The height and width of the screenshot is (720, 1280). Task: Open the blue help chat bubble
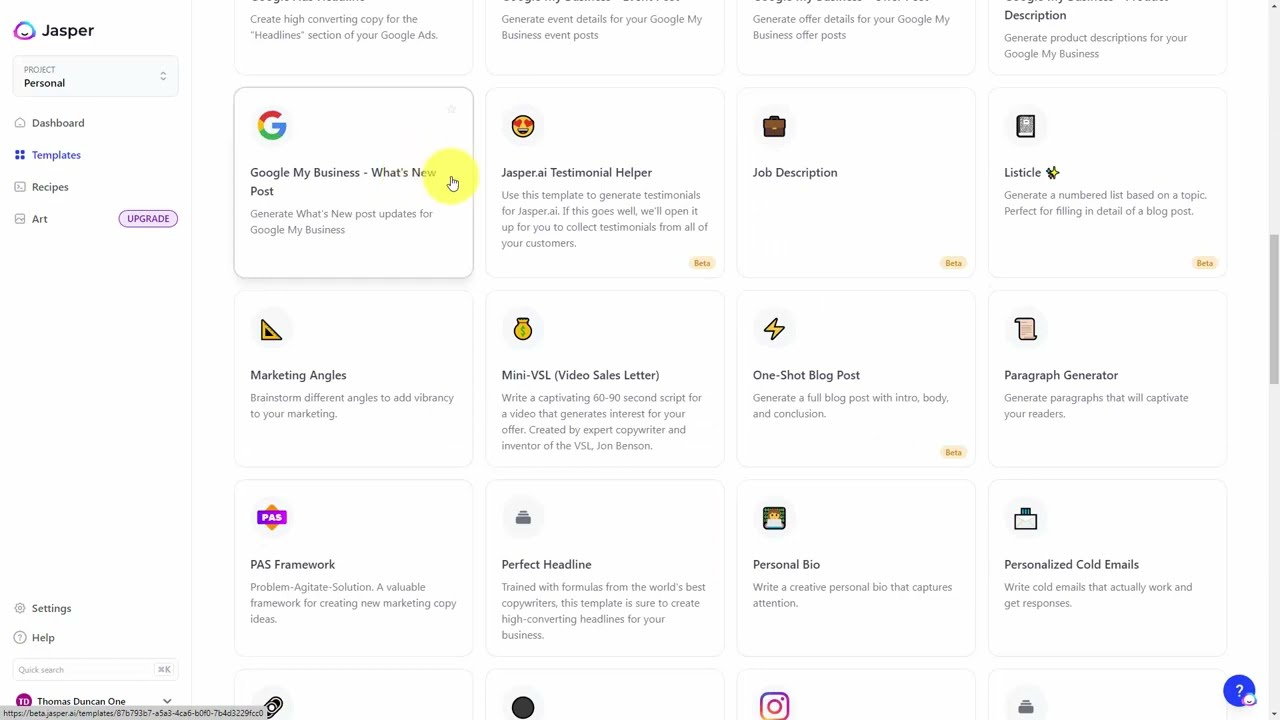point(1239,690)
